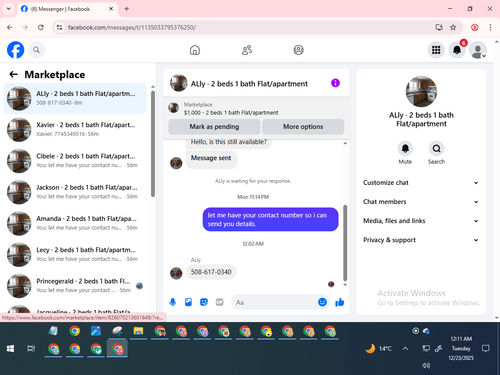Click the conversation information purple icon
Viewport: 500px width, 375px height.
pos(335,83)
